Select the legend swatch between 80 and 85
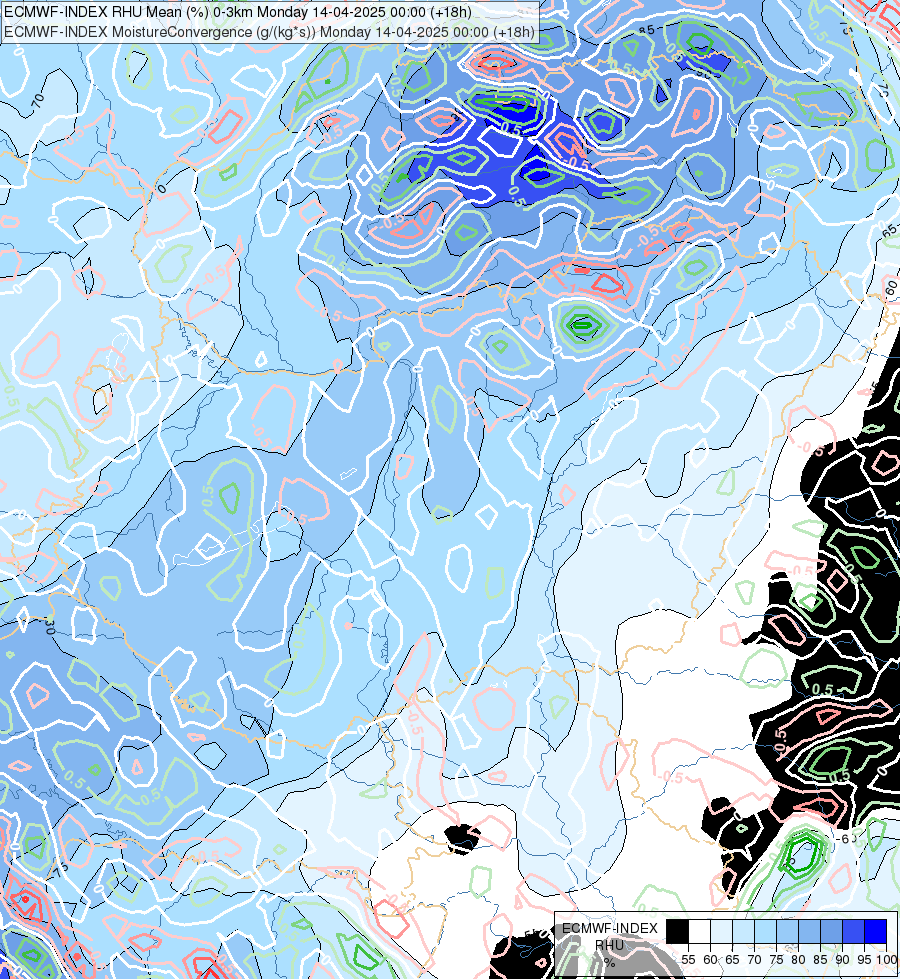The height and width of the screenshot is (979, 900). click(x=809, y=931)
